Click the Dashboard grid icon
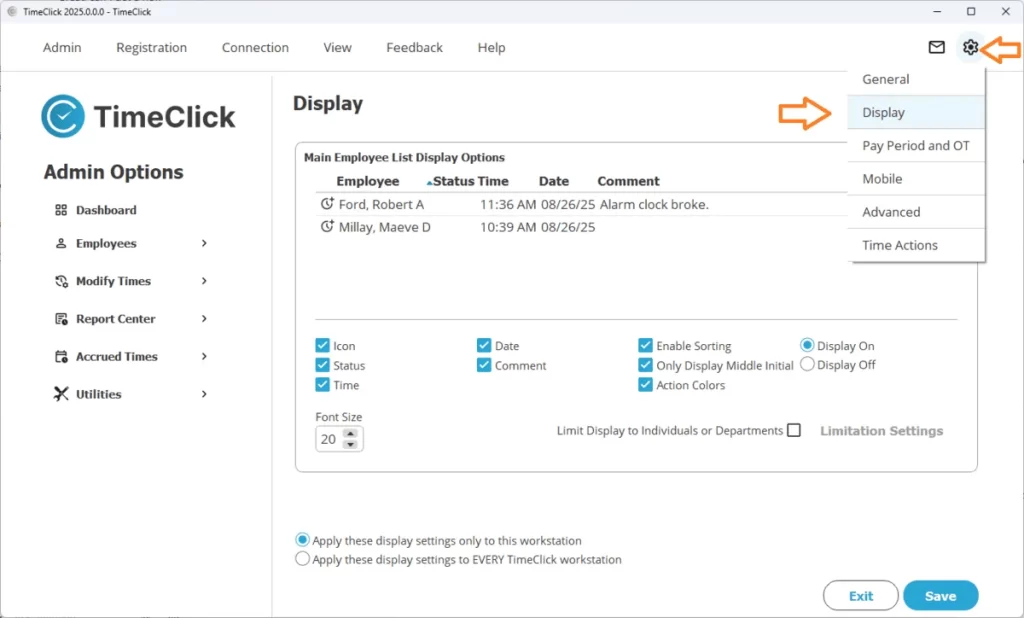The image size is (1024, 618). (x=61, y=210)
